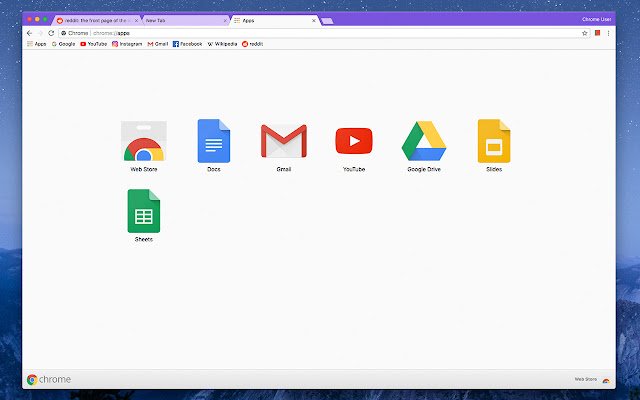Reload the current page
The height and width of the screenshot is (400, 640).
click(51, 33)
